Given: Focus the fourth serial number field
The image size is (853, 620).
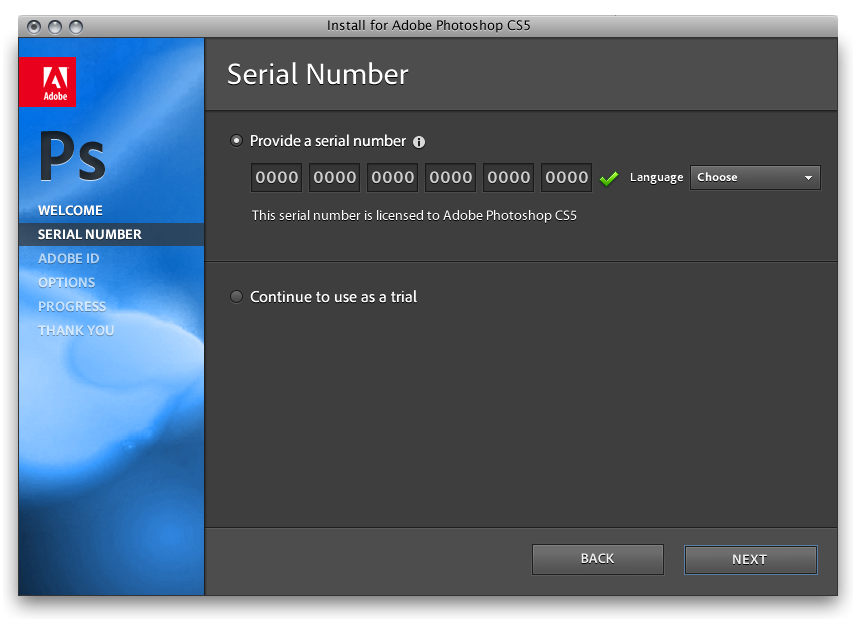Looking at the screenshot, I should 450,177.
